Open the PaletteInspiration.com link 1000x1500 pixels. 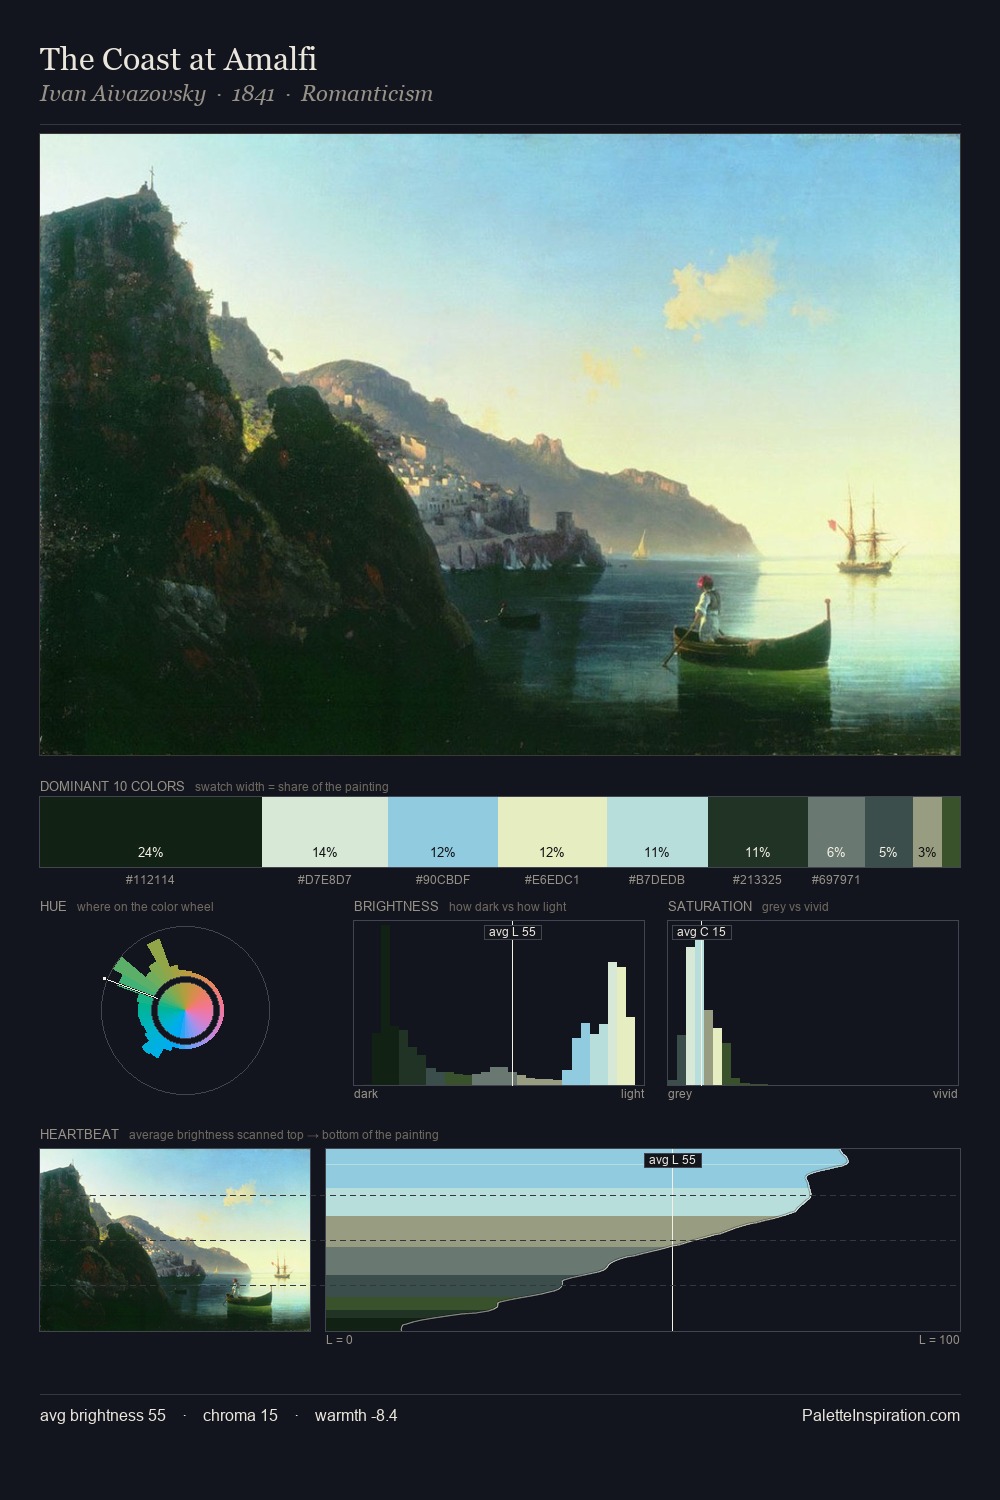coord(881,1415)
